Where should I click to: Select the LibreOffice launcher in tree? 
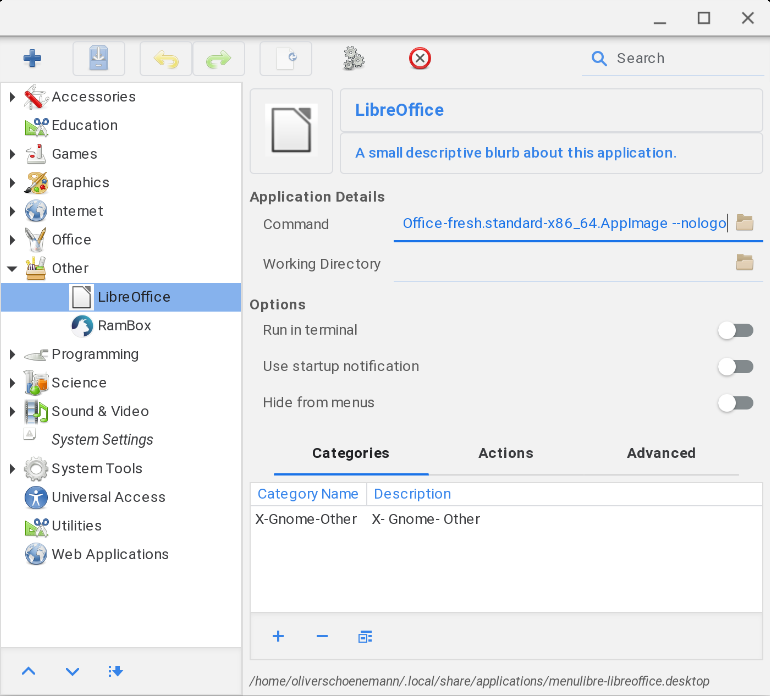(121, 297)
